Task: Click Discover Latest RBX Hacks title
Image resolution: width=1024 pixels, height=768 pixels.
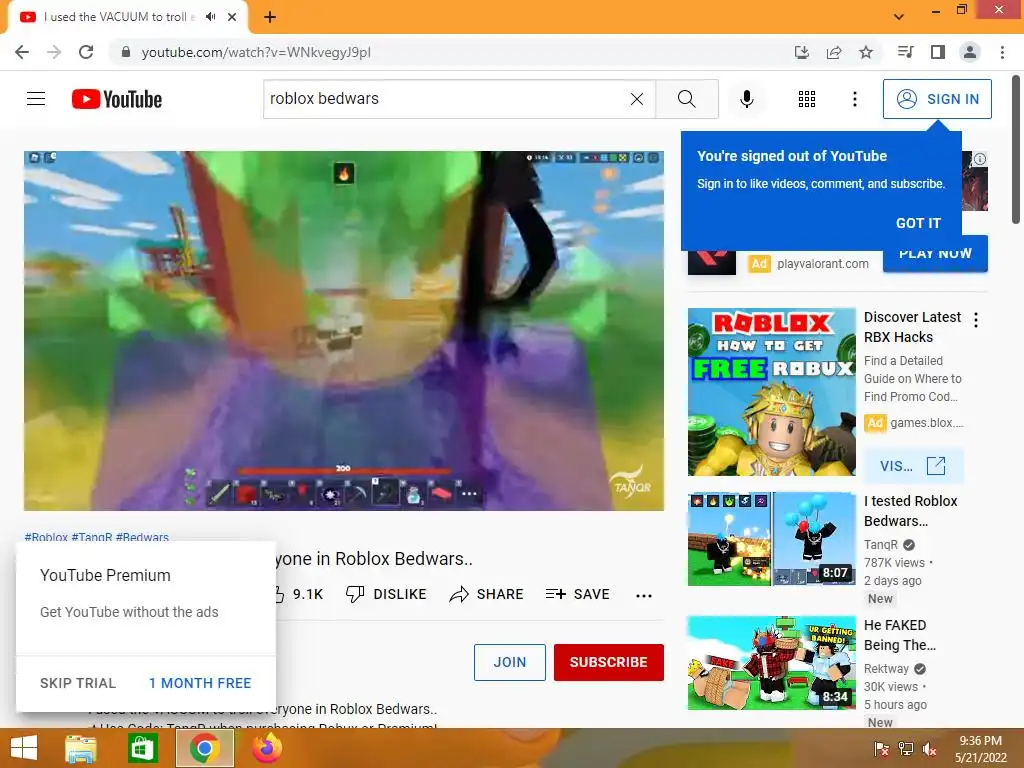Action: pyautogui.click(x=912, y=327)
